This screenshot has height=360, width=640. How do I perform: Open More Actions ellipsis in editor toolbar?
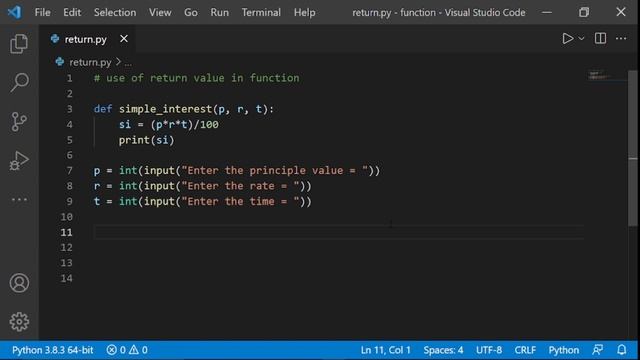[621, 38]
